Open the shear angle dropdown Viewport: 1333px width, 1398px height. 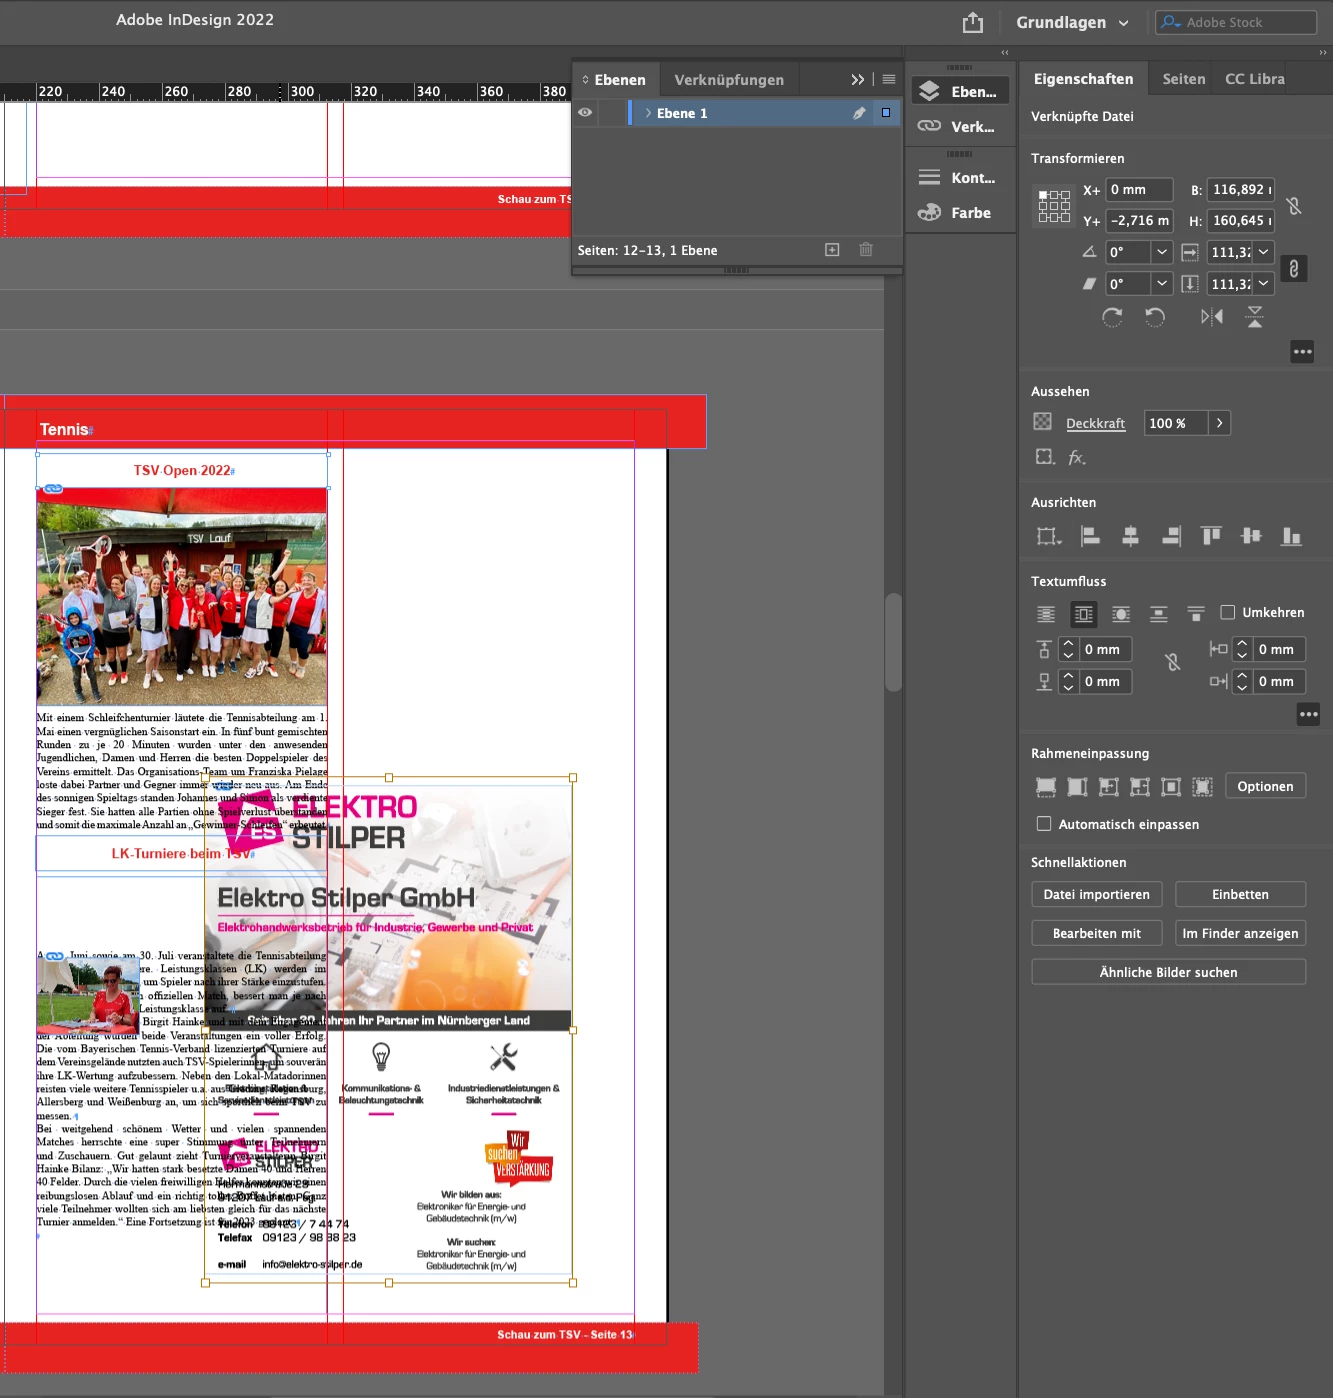1162,284
